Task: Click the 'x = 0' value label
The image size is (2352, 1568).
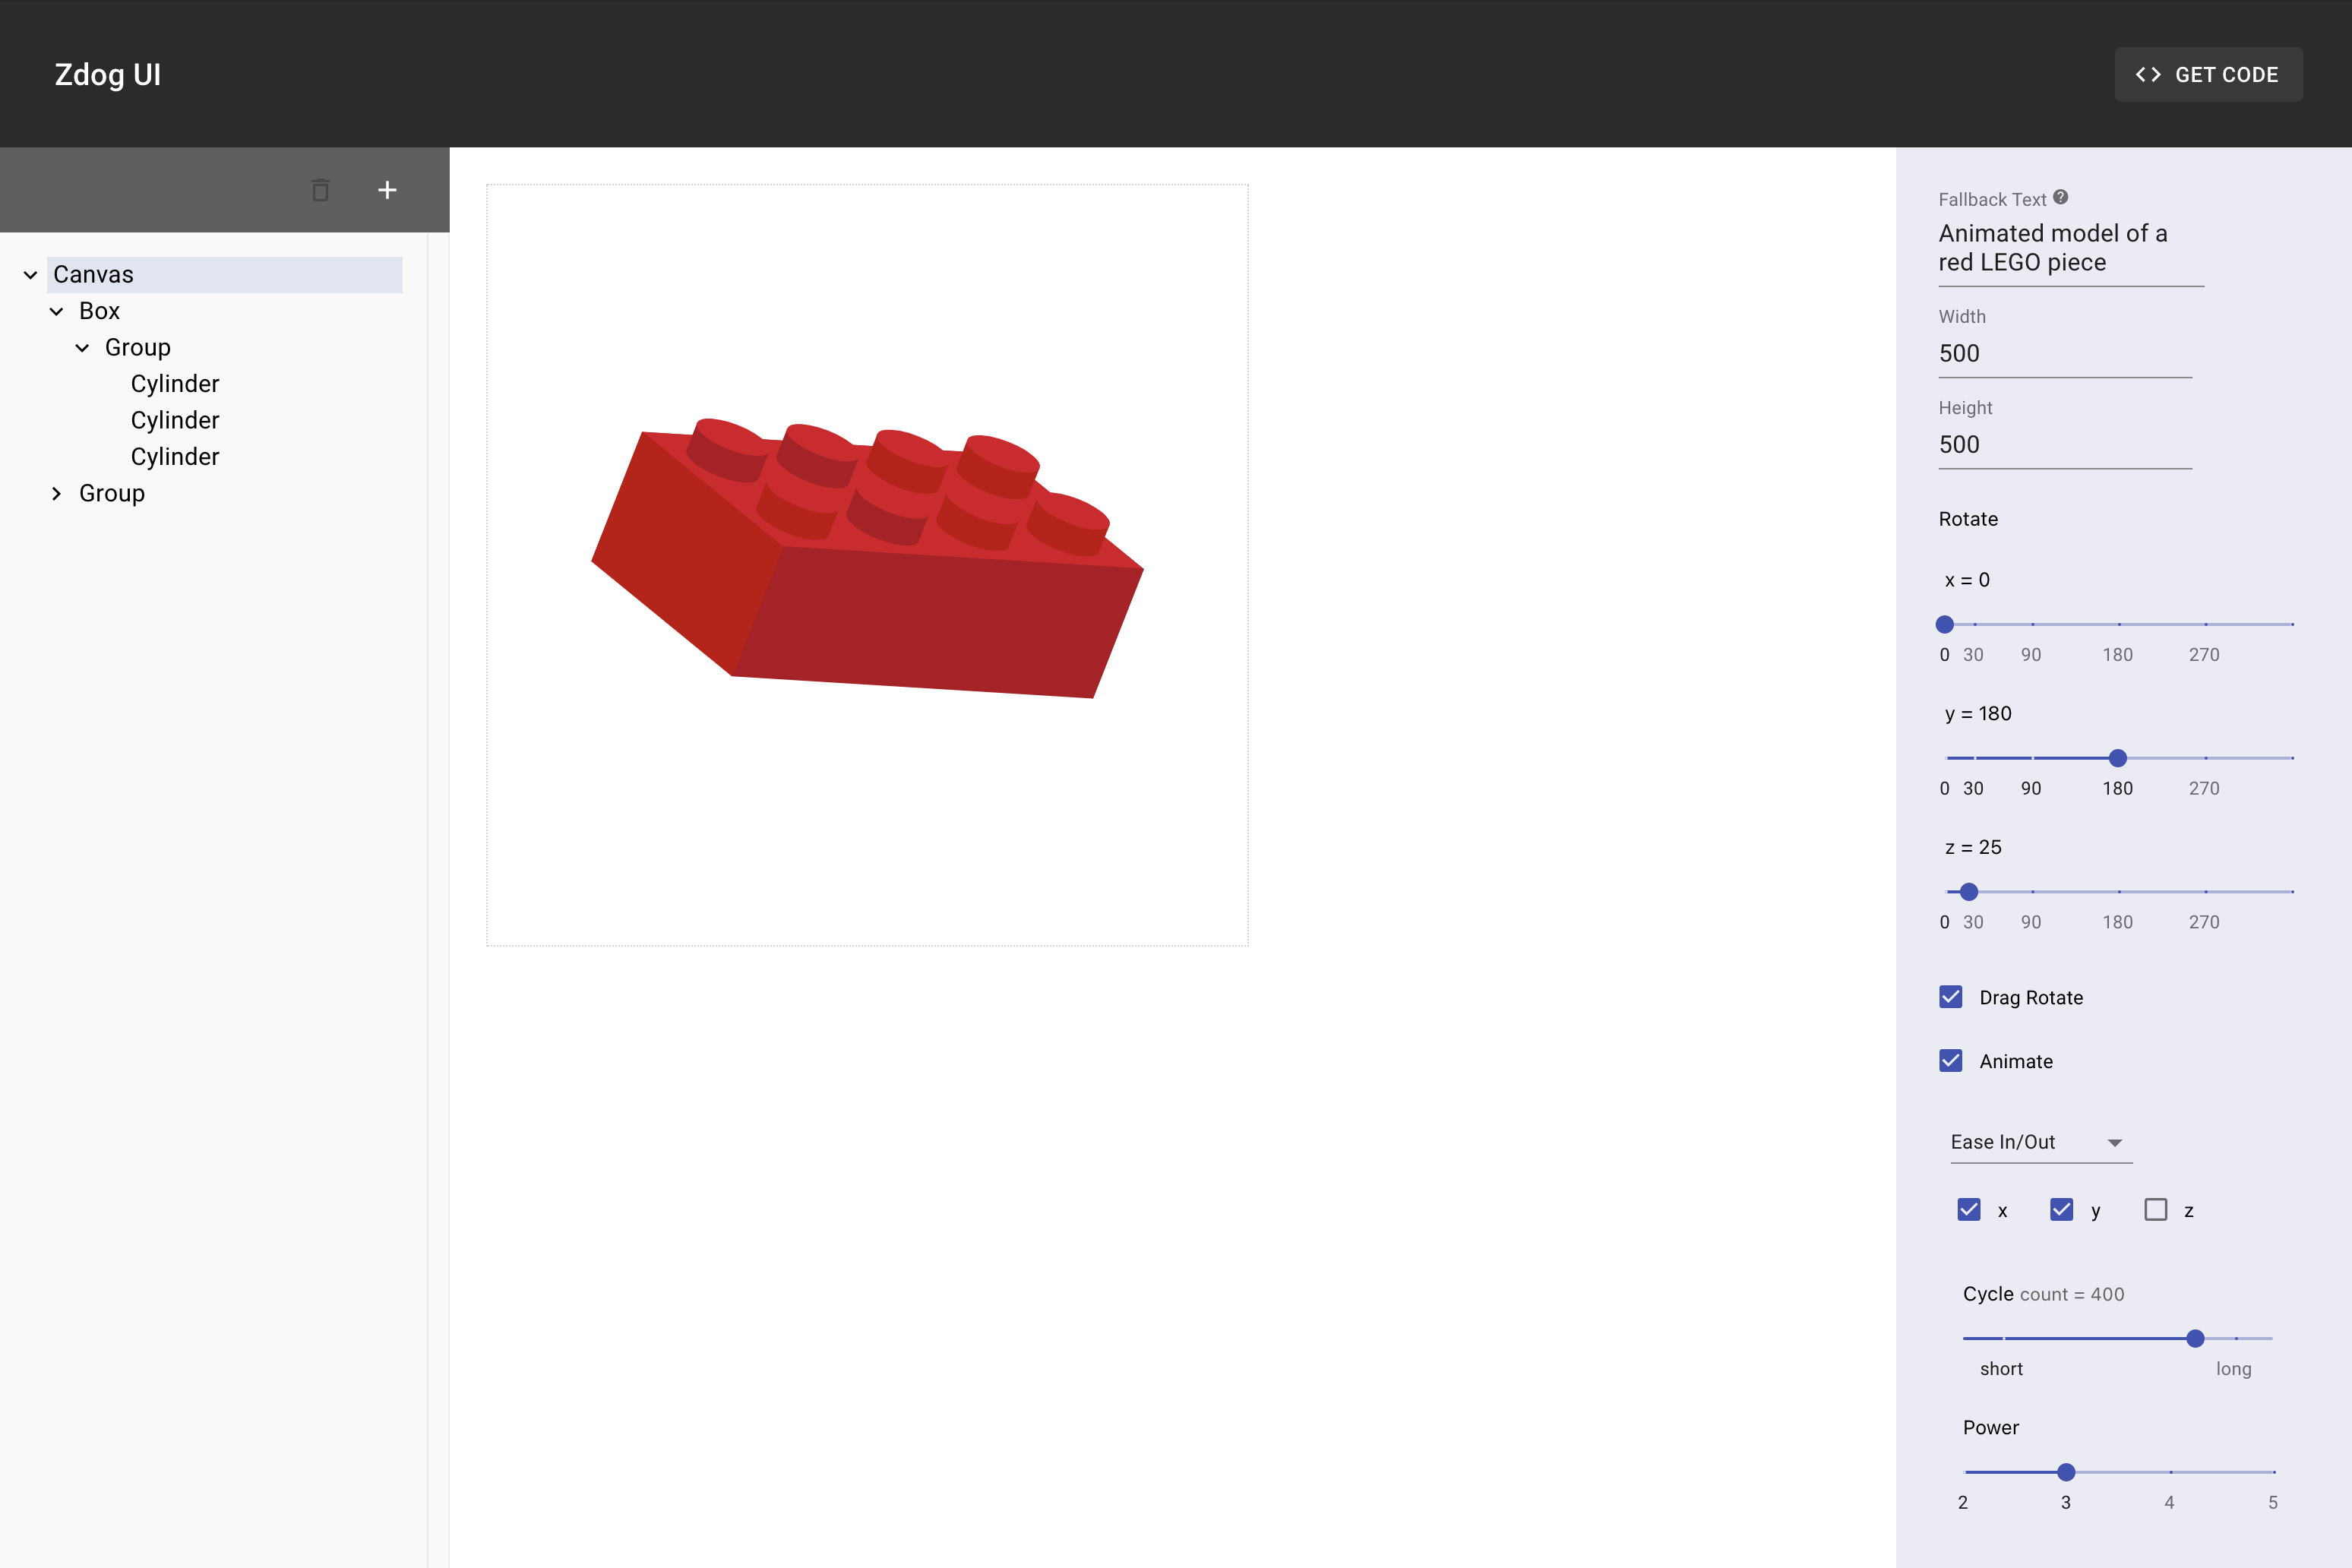Action: point(1967,580)
